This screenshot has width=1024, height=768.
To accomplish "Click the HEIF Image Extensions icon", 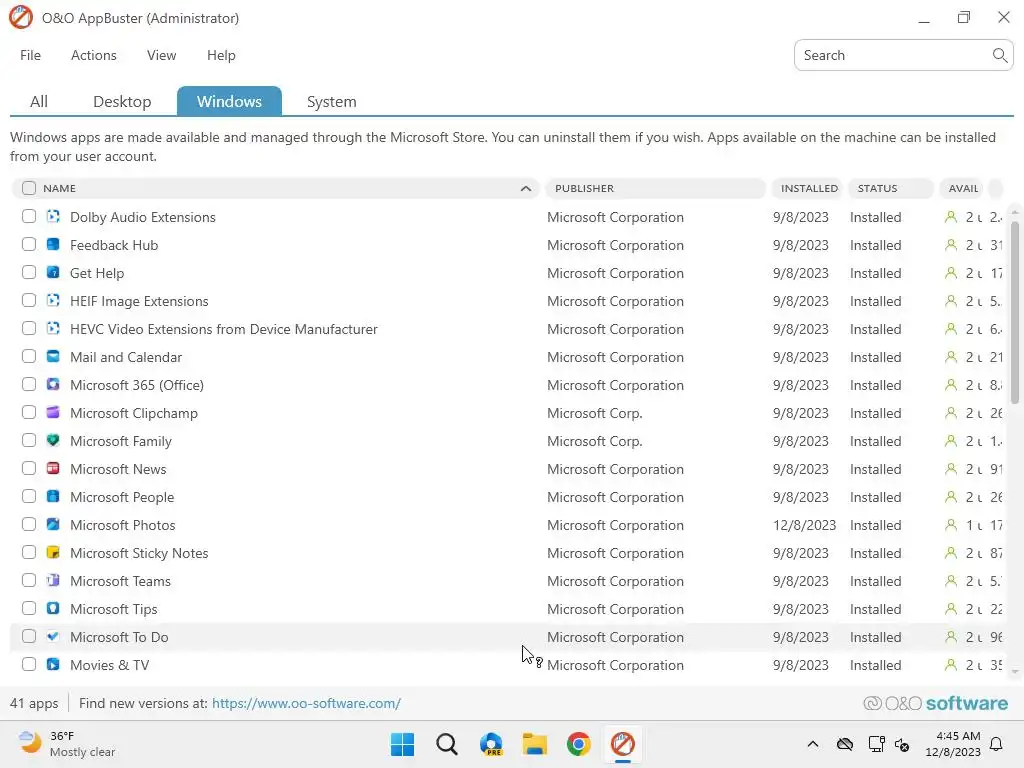I will click(x=54, y=300).
